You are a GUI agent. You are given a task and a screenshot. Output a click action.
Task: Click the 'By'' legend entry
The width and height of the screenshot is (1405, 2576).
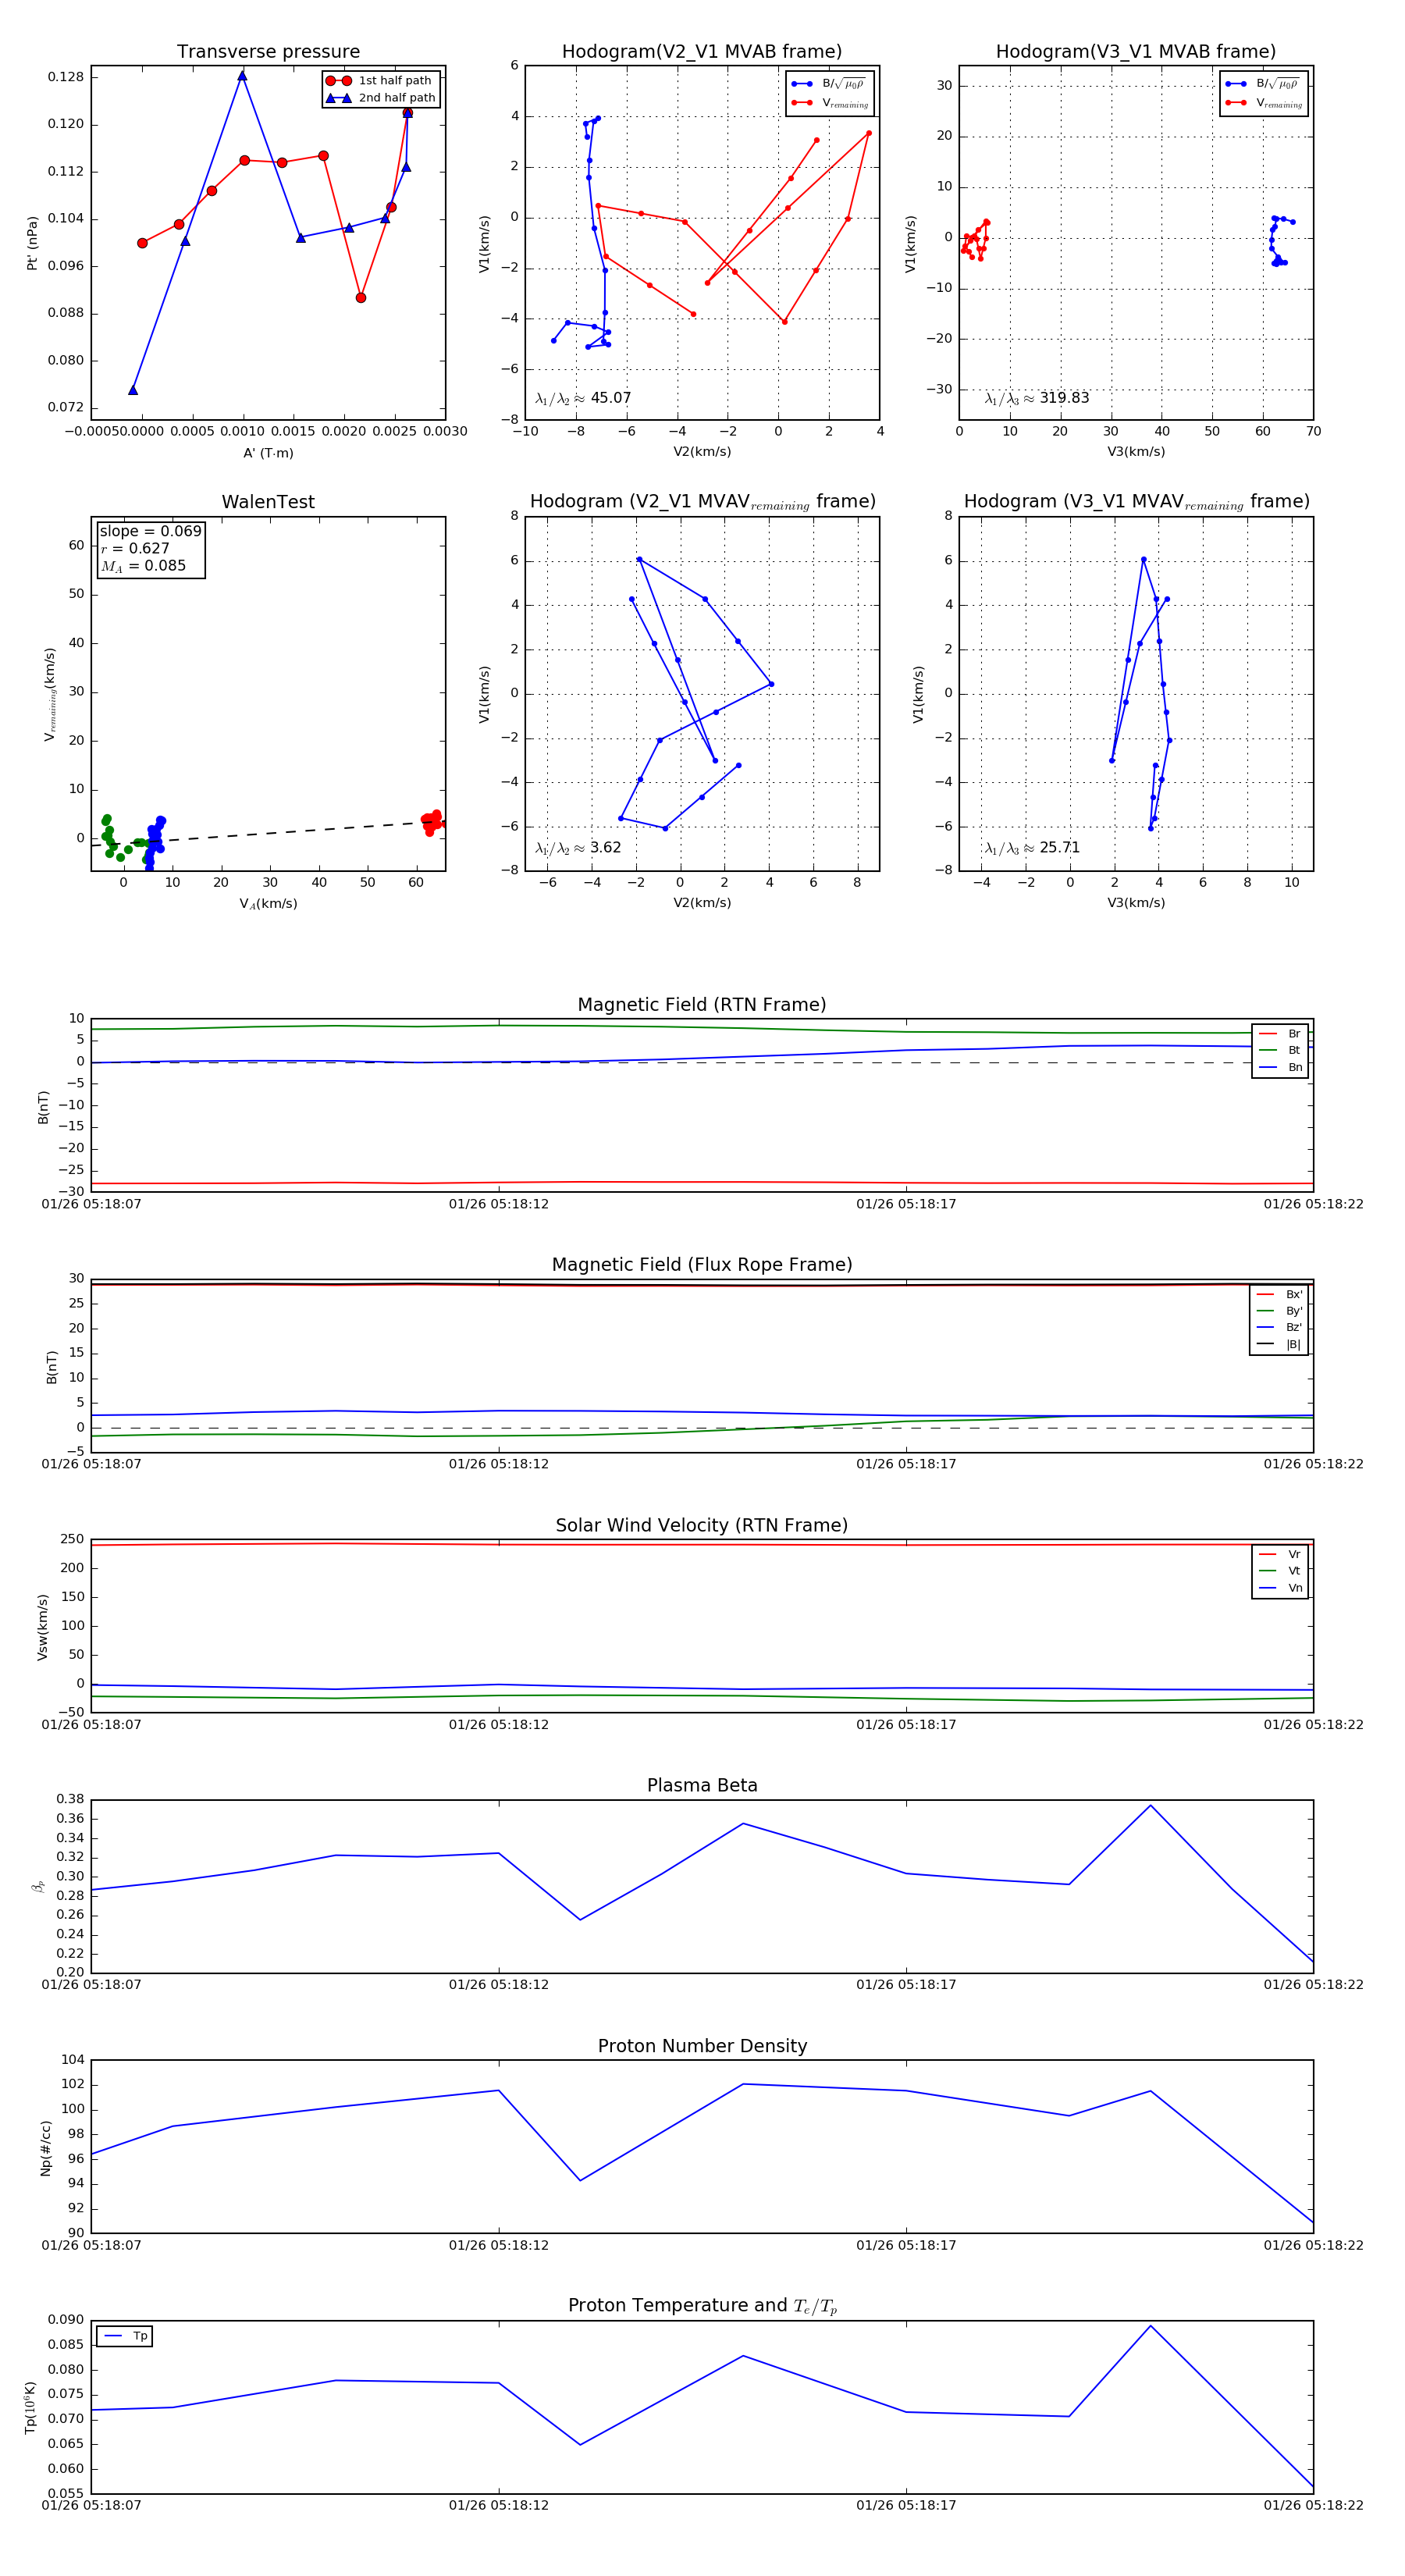click(1280, 1311)
